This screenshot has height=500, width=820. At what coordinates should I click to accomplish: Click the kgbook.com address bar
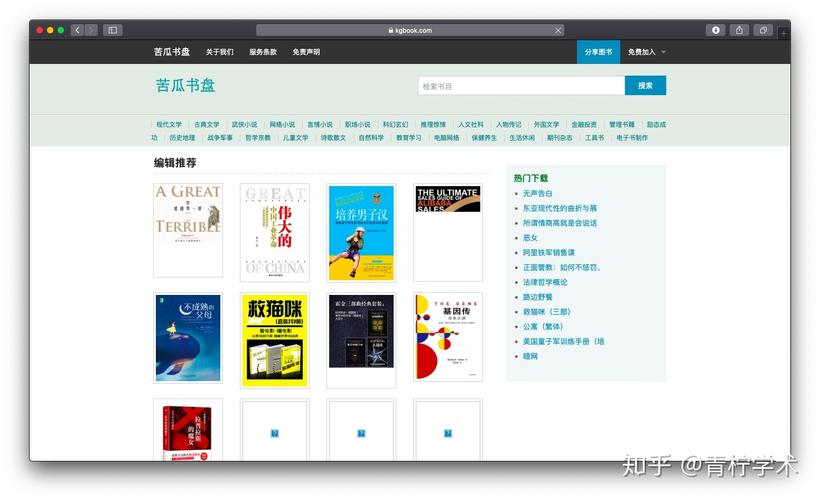tap(410, 30)
